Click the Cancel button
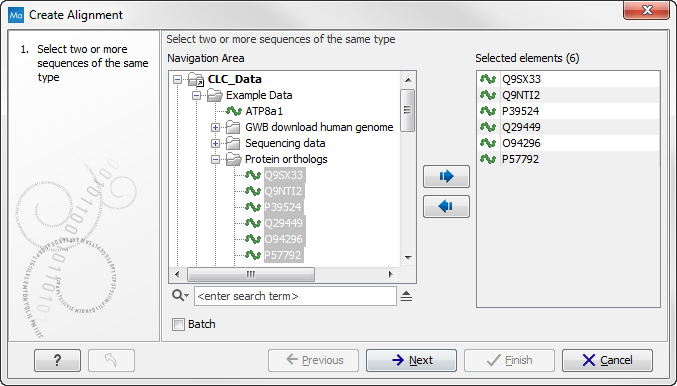 tap(607, 360)
